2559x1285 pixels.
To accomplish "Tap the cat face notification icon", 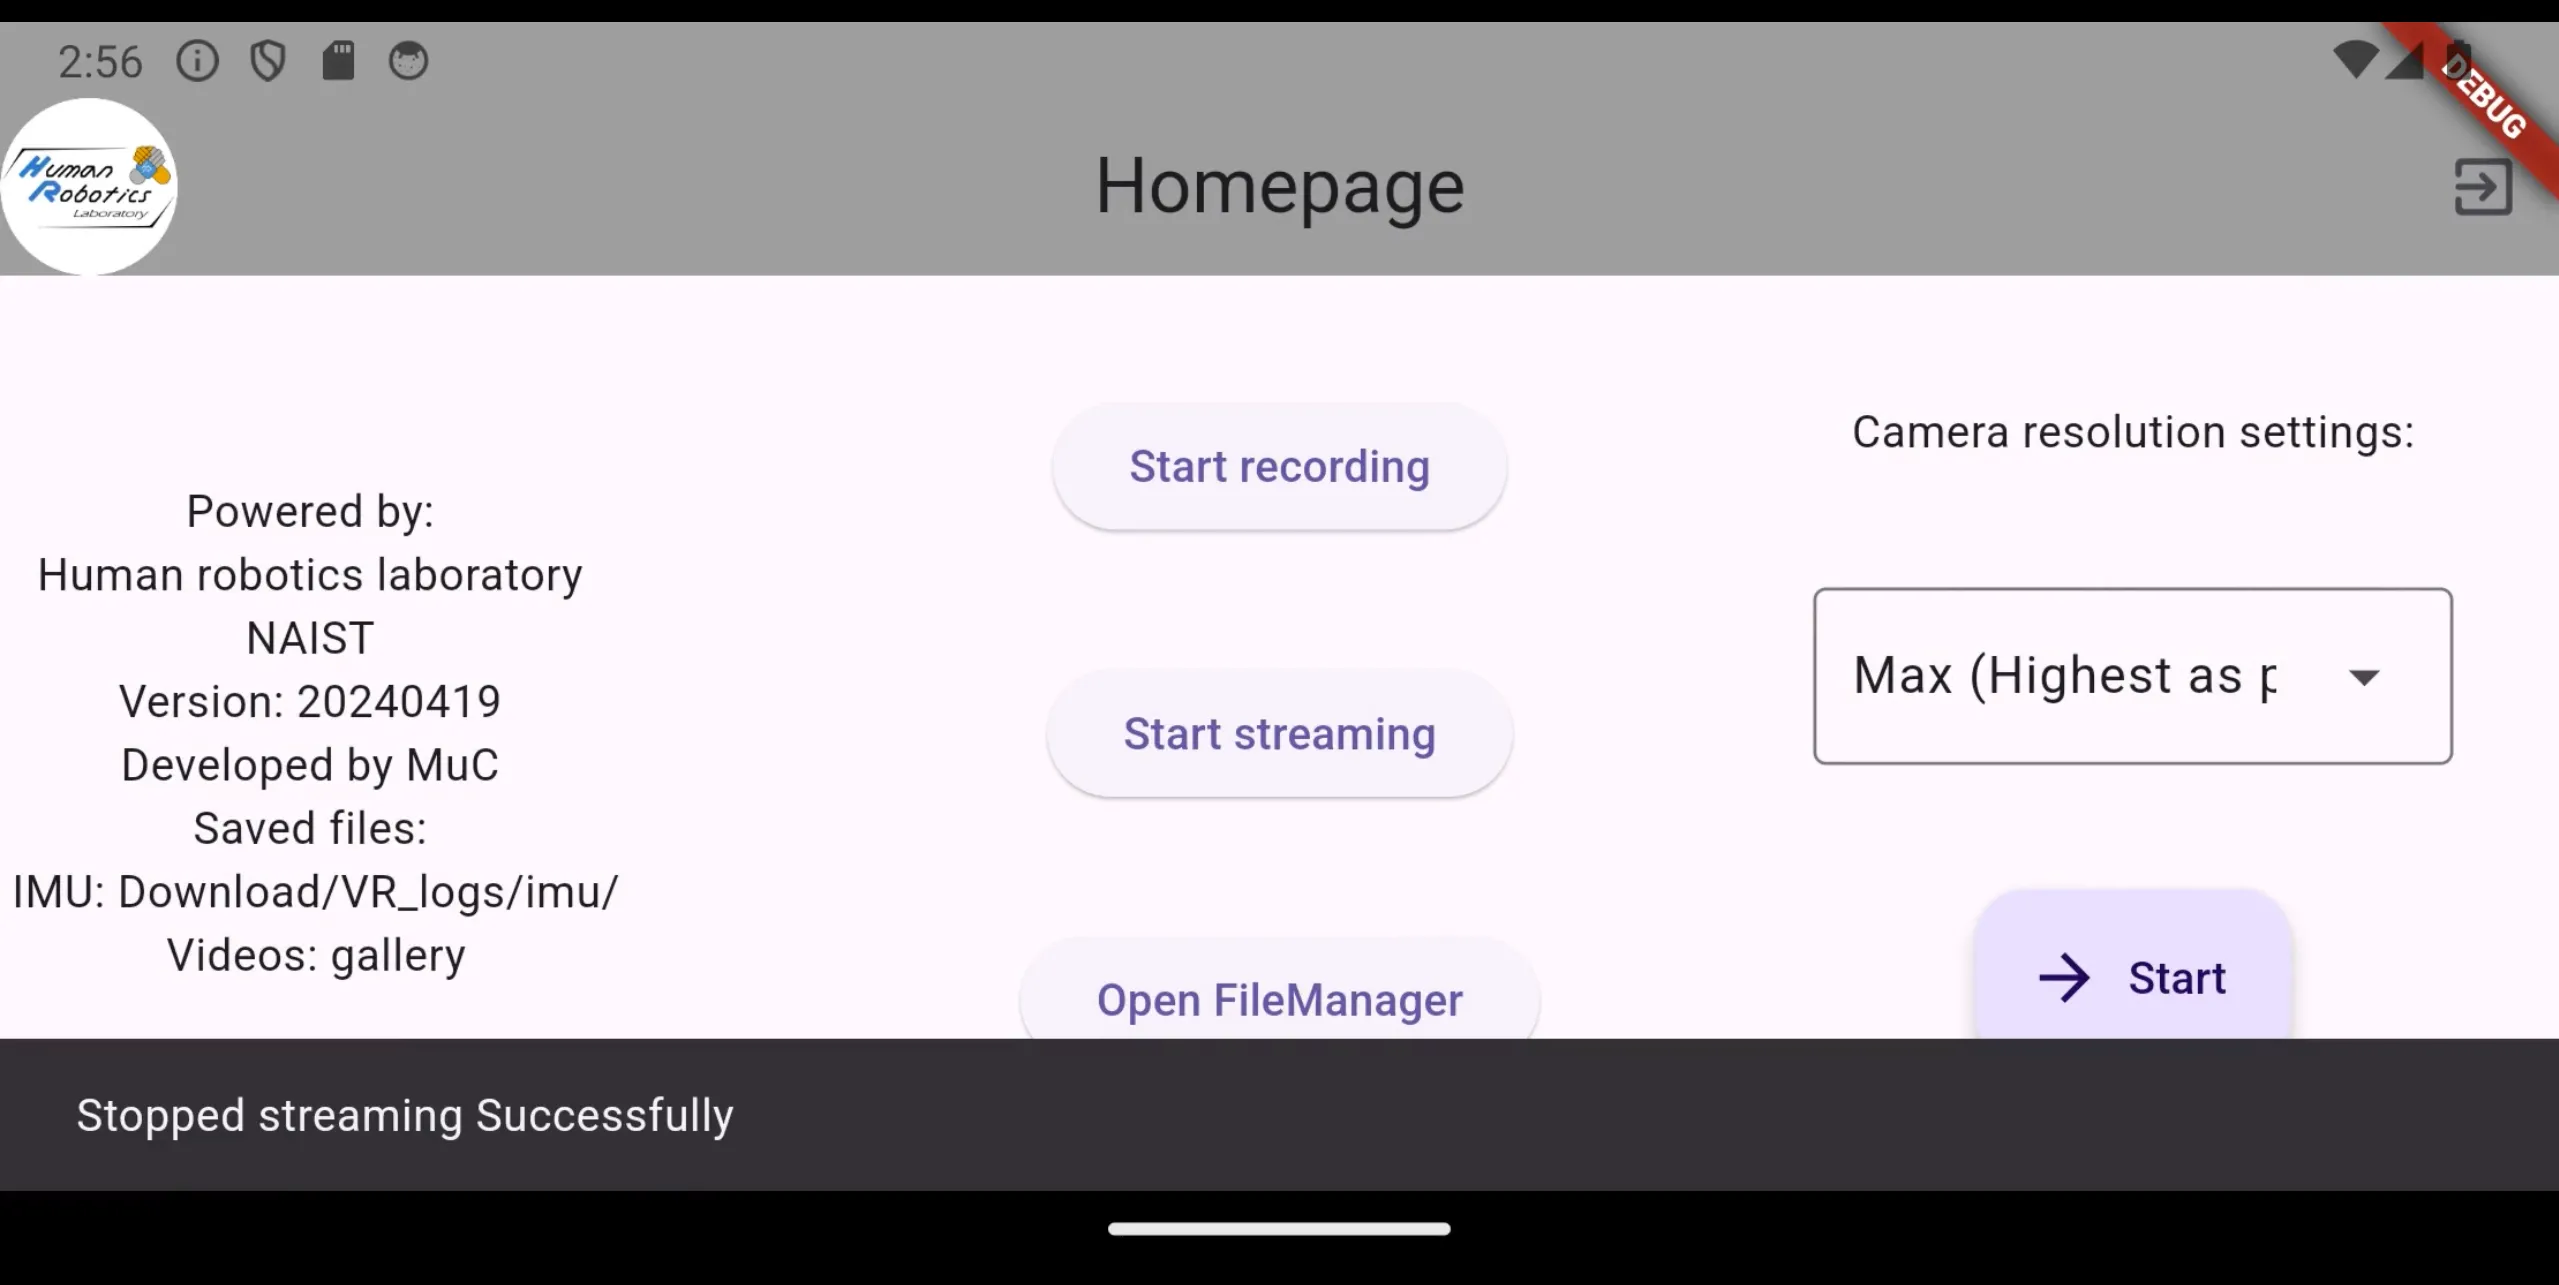I will click(x=408, y=61).
